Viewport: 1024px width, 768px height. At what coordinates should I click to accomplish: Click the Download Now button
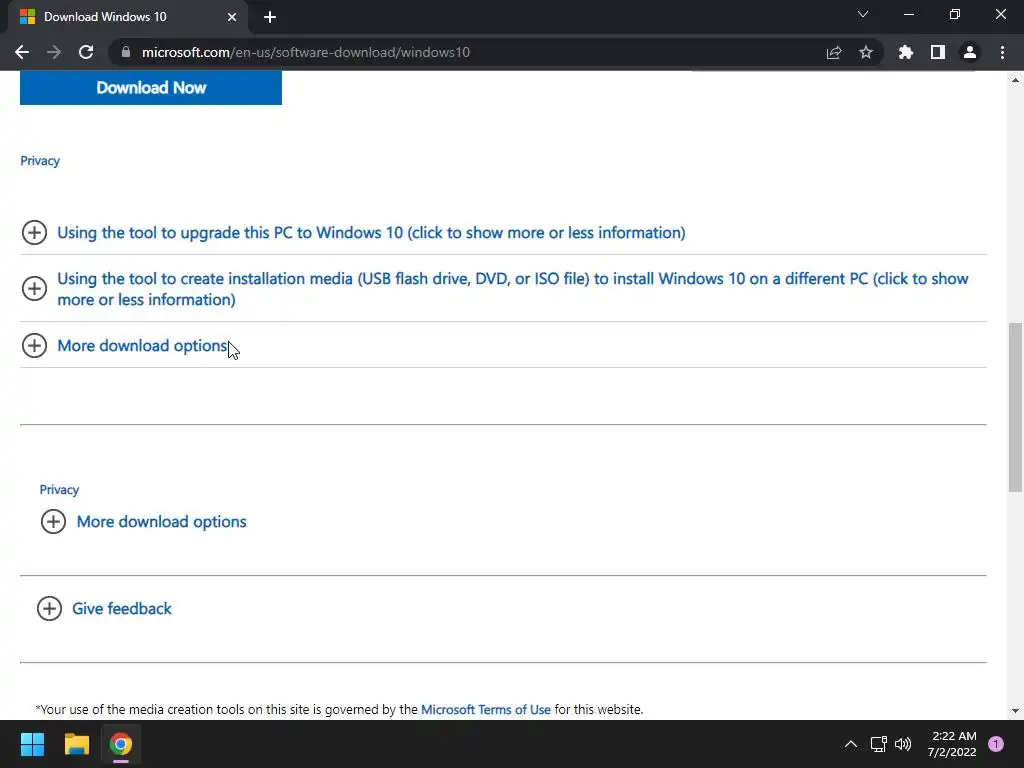tap(151, 88)
